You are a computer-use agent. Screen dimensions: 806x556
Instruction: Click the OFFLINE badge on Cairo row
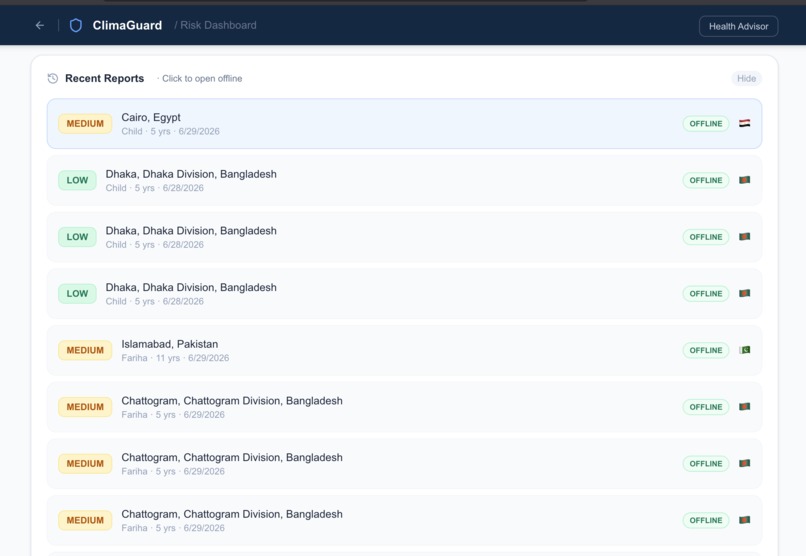(x=706, y=124)
